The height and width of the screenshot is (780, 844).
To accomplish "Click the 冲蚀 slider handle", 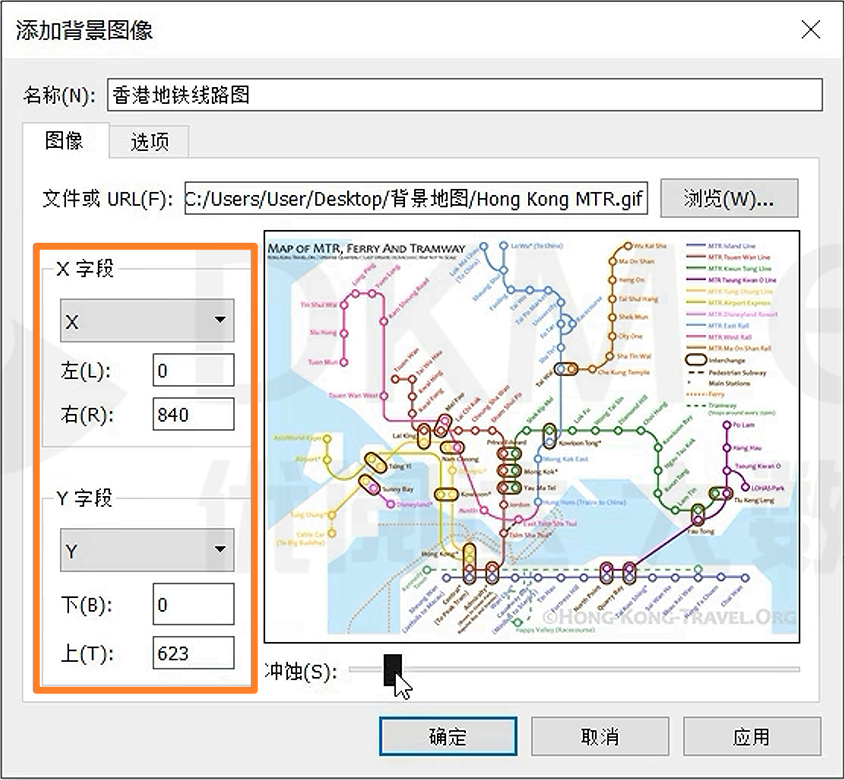I will [393, 670].
